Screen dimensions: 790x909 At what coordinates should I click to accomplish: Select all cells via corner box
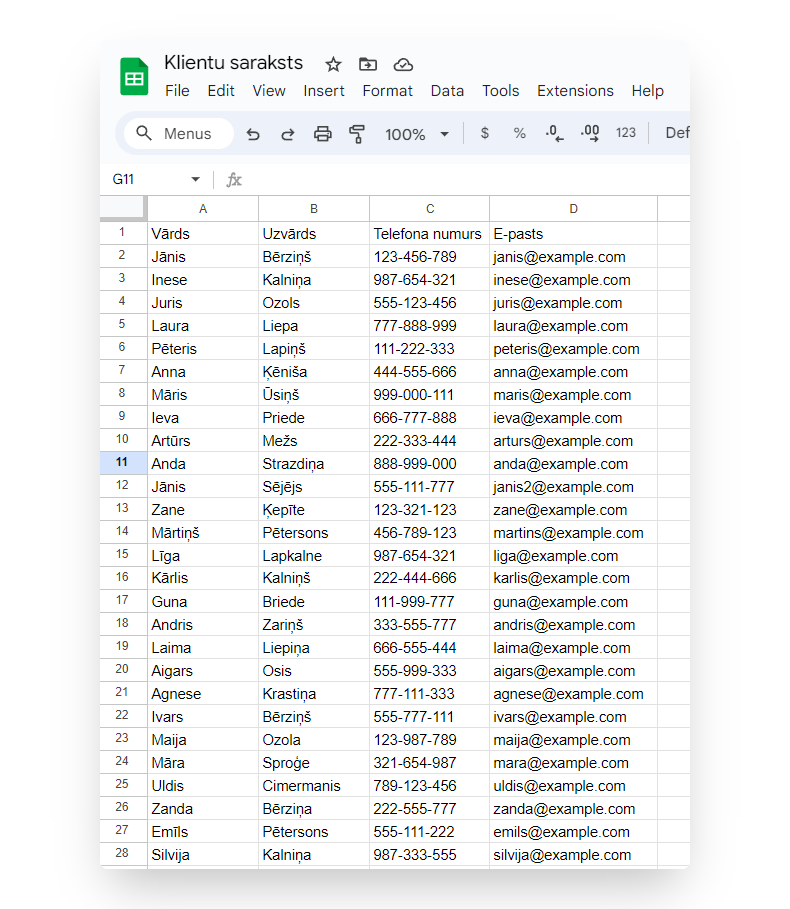(123, 208)
